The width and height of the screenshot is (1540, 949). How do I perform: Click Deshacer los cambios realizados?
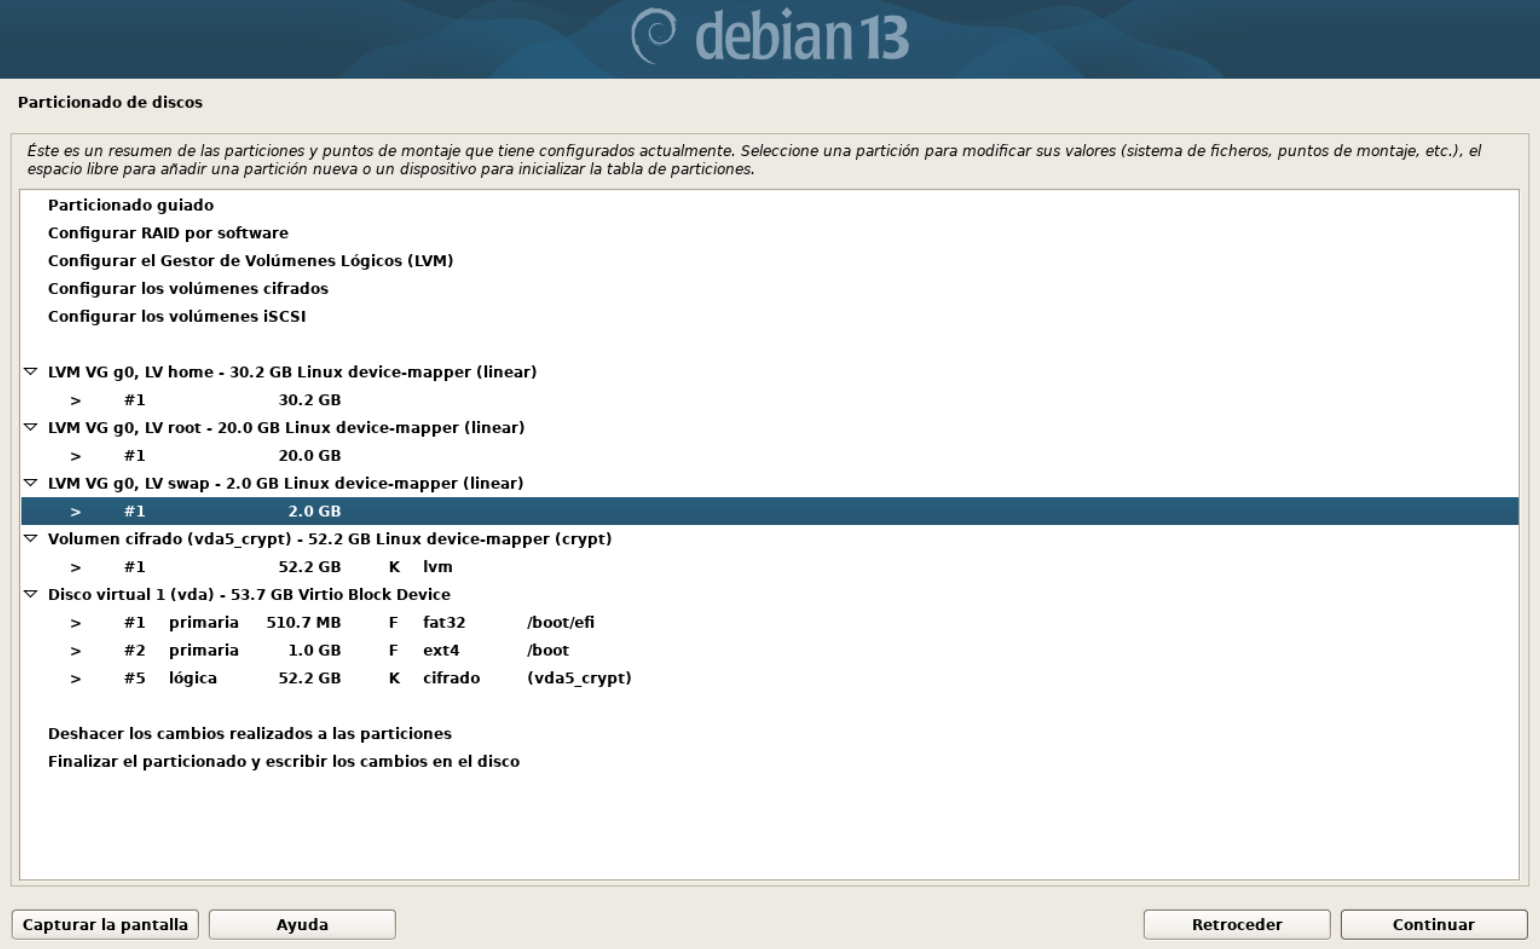250,734
